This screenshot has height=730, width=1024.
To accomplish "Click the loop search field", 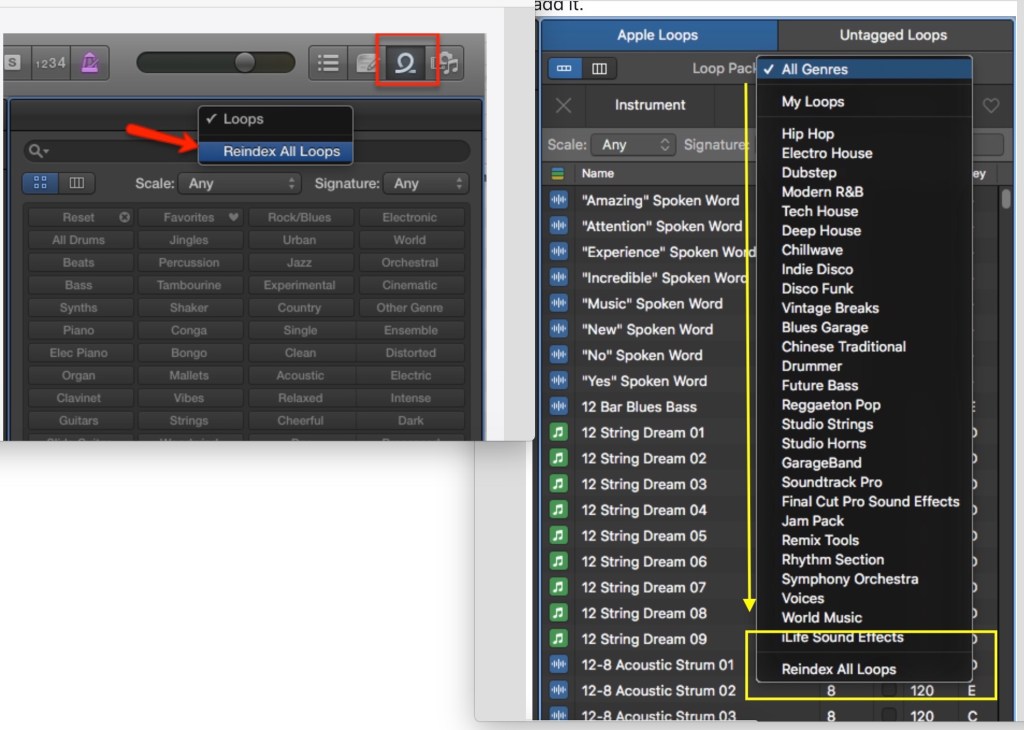I will 247,151.
